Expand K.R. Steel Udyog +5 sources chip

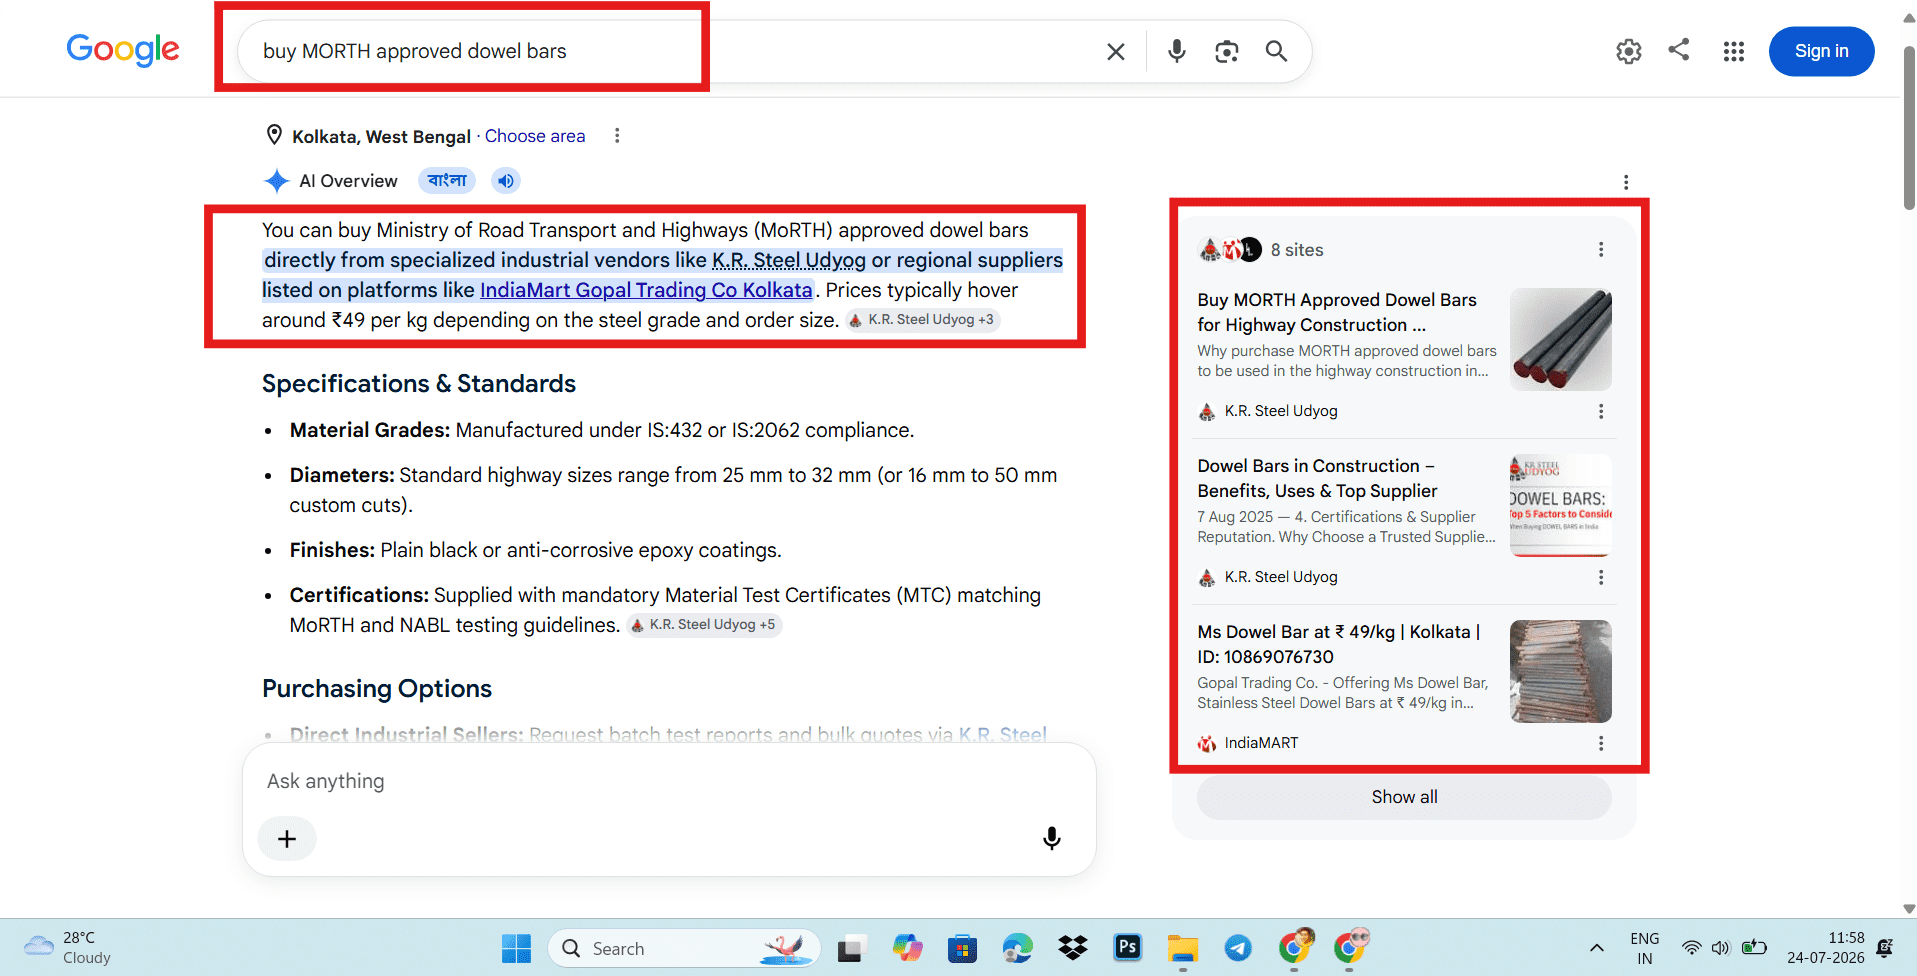tap(704, 625)
